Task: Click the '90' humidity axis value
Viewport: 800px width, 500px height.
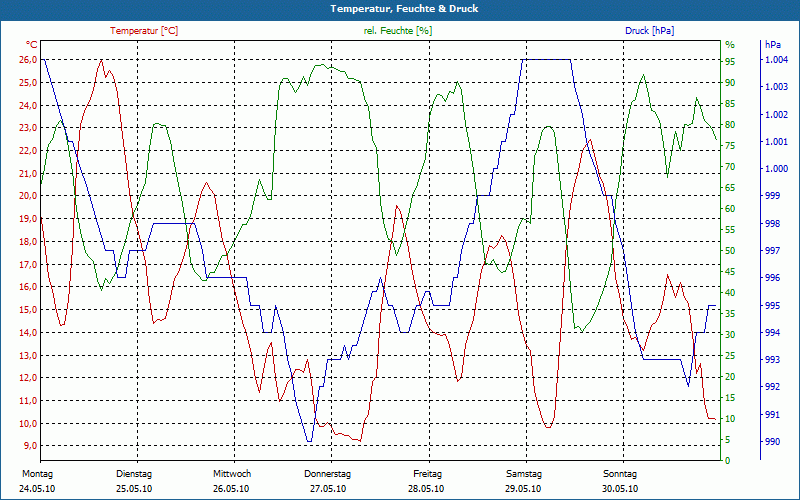Action: pos(730,83)
